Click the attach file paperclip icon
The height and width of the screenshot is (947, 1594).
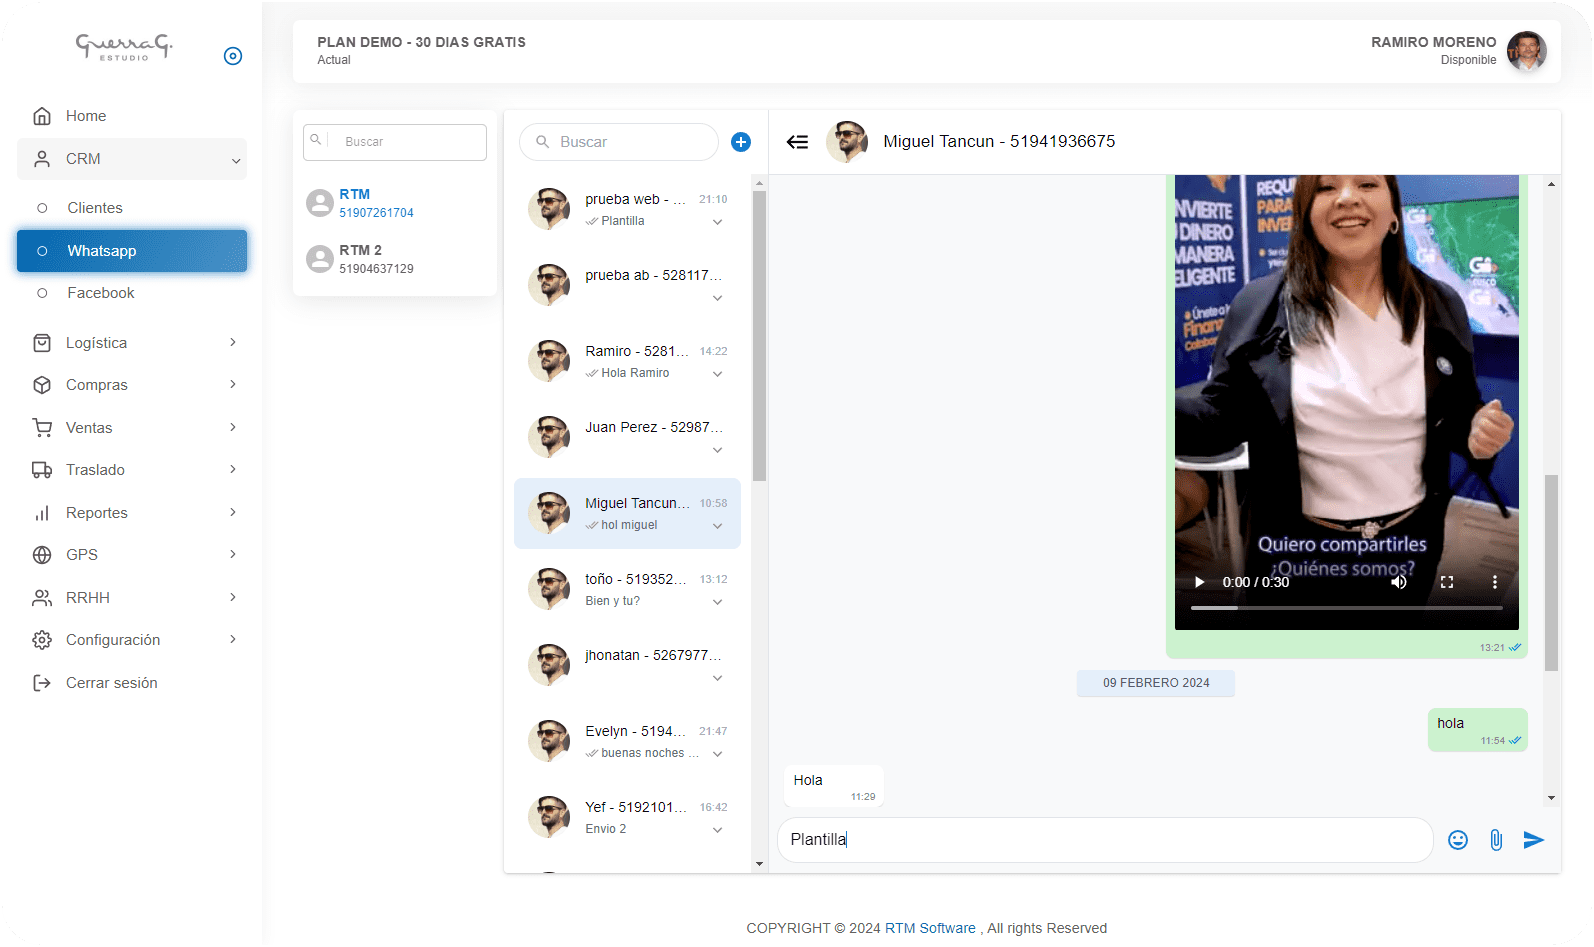[x=1496, y=840]
